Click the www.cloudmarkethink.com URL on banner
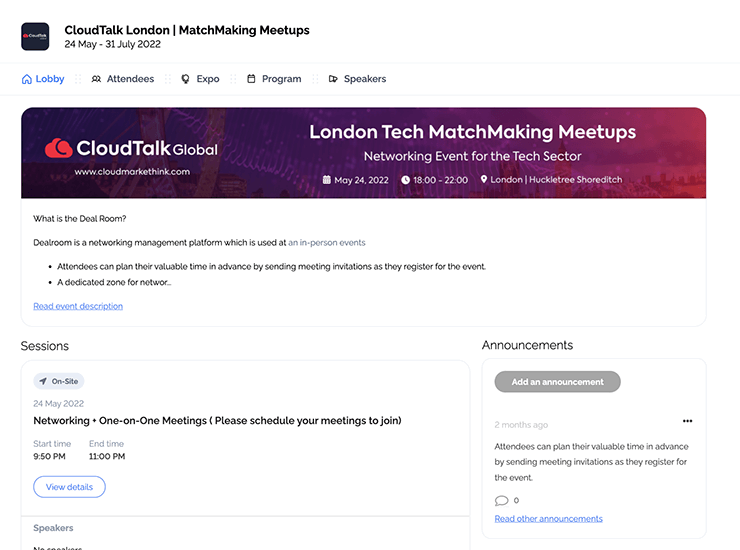The width and height of the screenshot is (740, 550). point(132,172)
